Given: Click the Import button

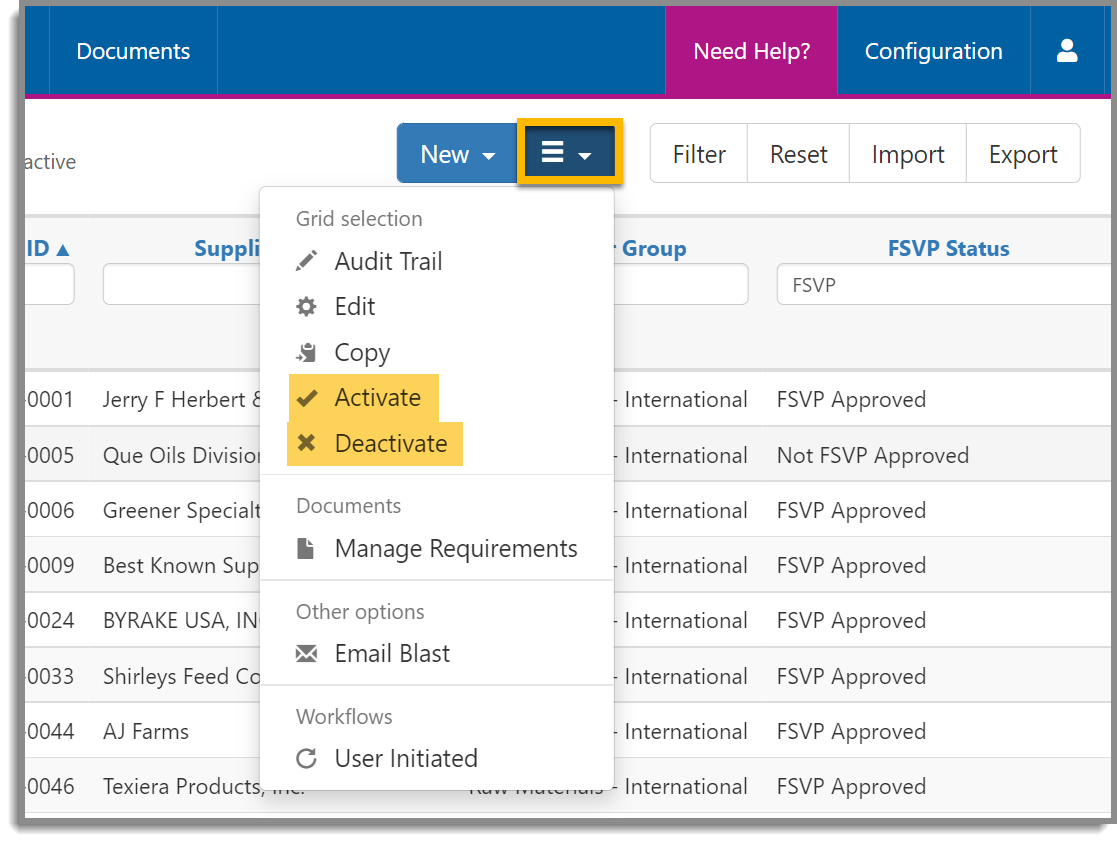Looking at the screenshot, I should tap(907, 154).
